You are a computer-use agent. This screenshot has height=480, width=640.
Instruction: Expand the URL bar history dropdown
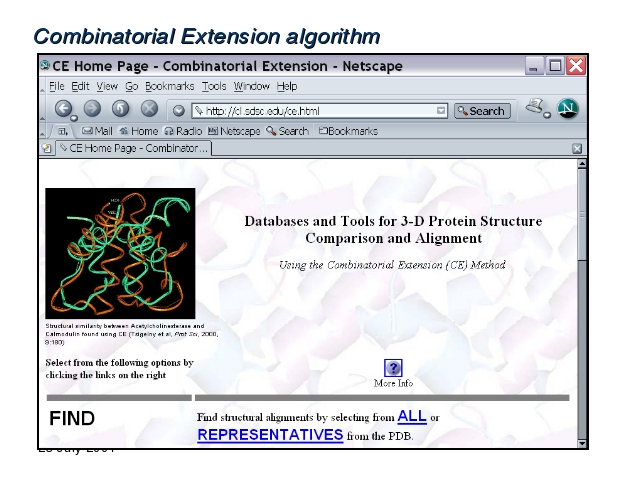click(441, 111)
